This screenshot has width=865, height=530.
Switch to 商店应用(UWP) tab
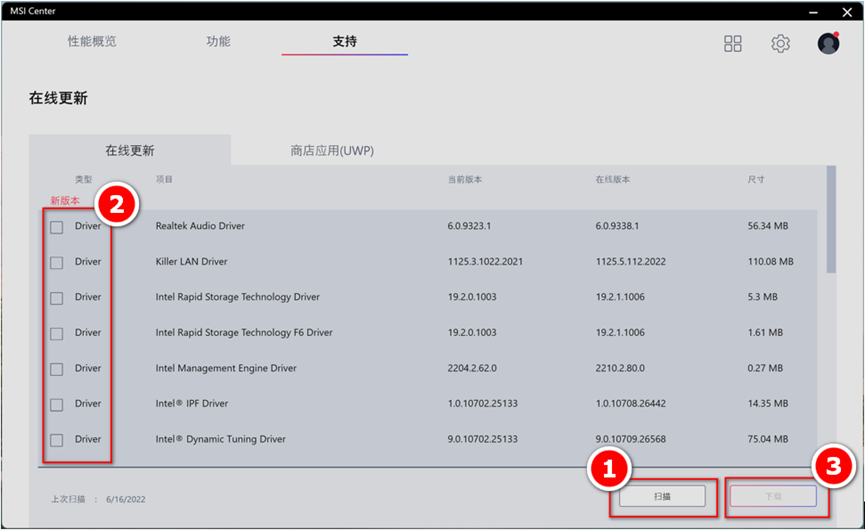(332, 151)
